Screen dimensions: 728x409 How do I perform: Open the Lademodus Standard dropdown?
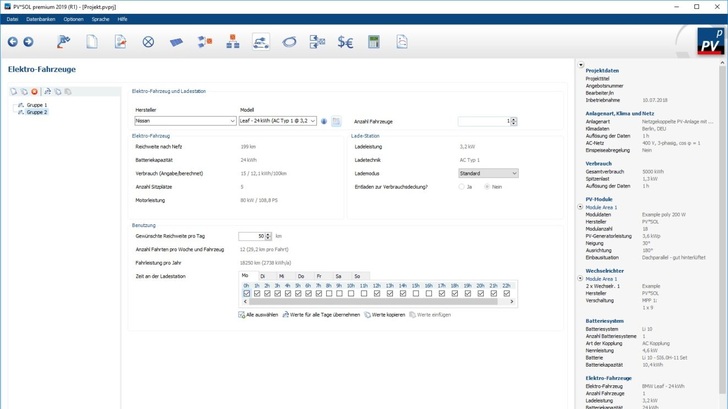coord(488,173)
